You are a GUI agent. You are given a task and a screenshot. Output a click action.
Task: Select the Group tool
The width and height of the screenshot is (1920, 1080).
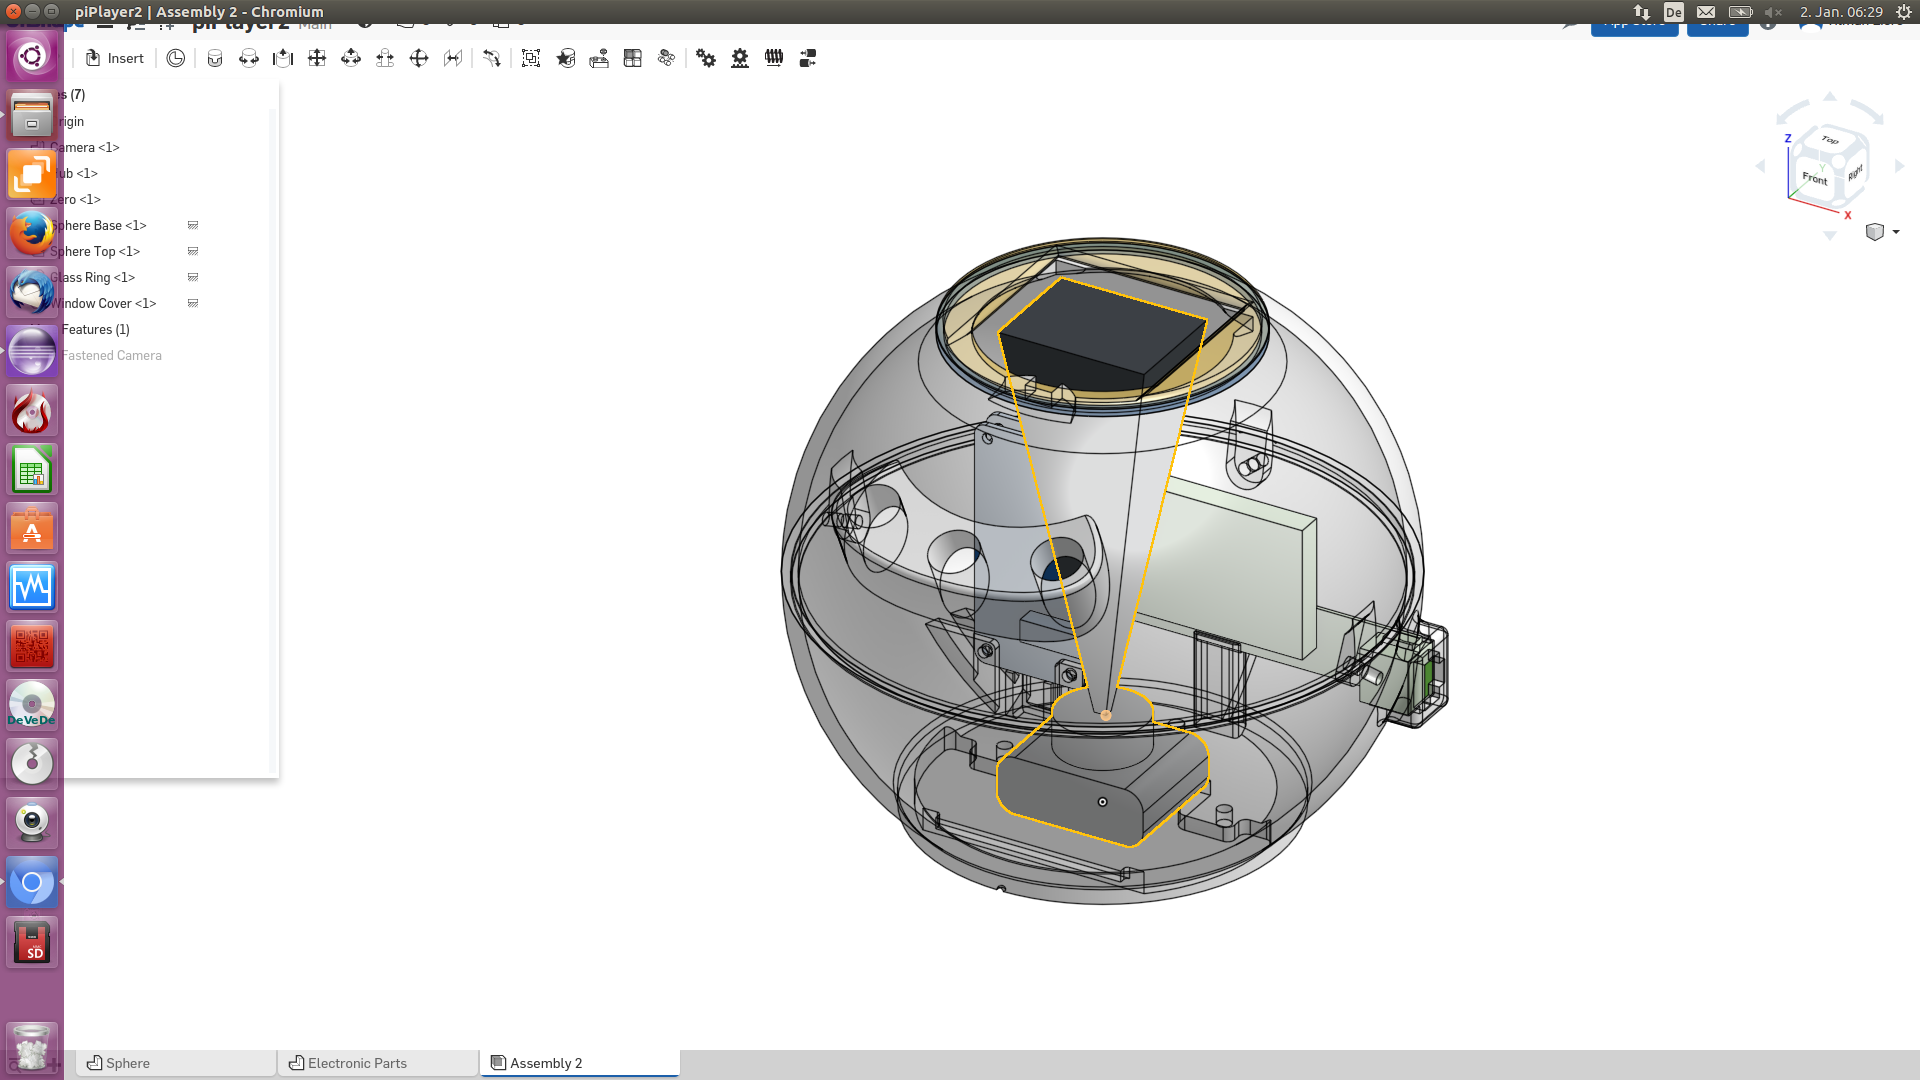click(x=531, y=58)
